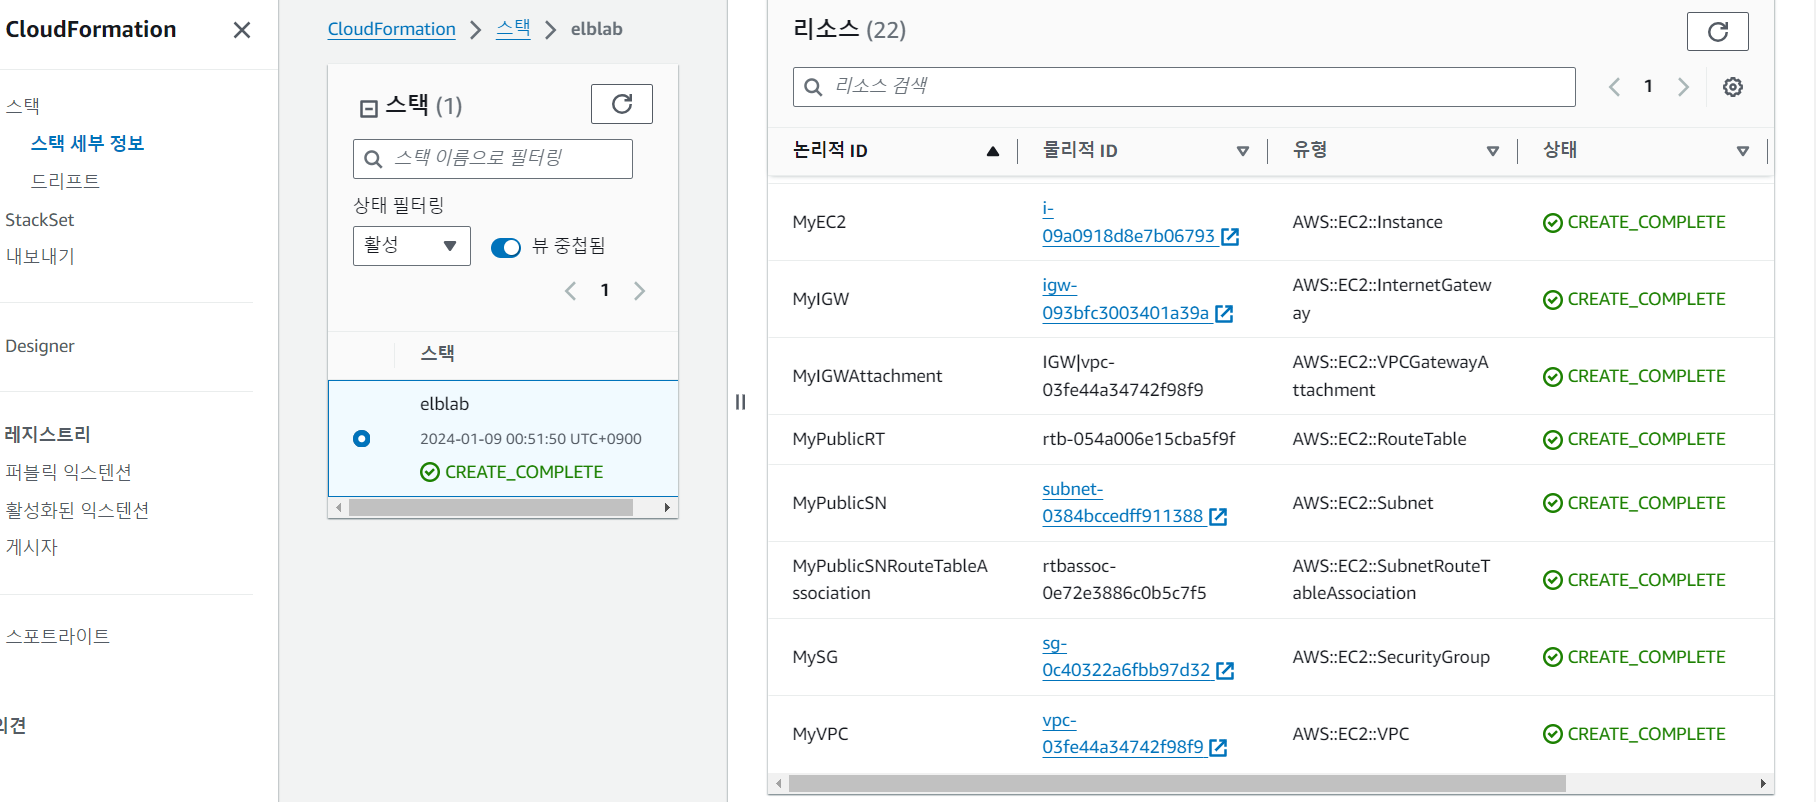This screenshot has height=802, width=1816.
Task: Open Spotlight in sidebar
Action: 58,636
